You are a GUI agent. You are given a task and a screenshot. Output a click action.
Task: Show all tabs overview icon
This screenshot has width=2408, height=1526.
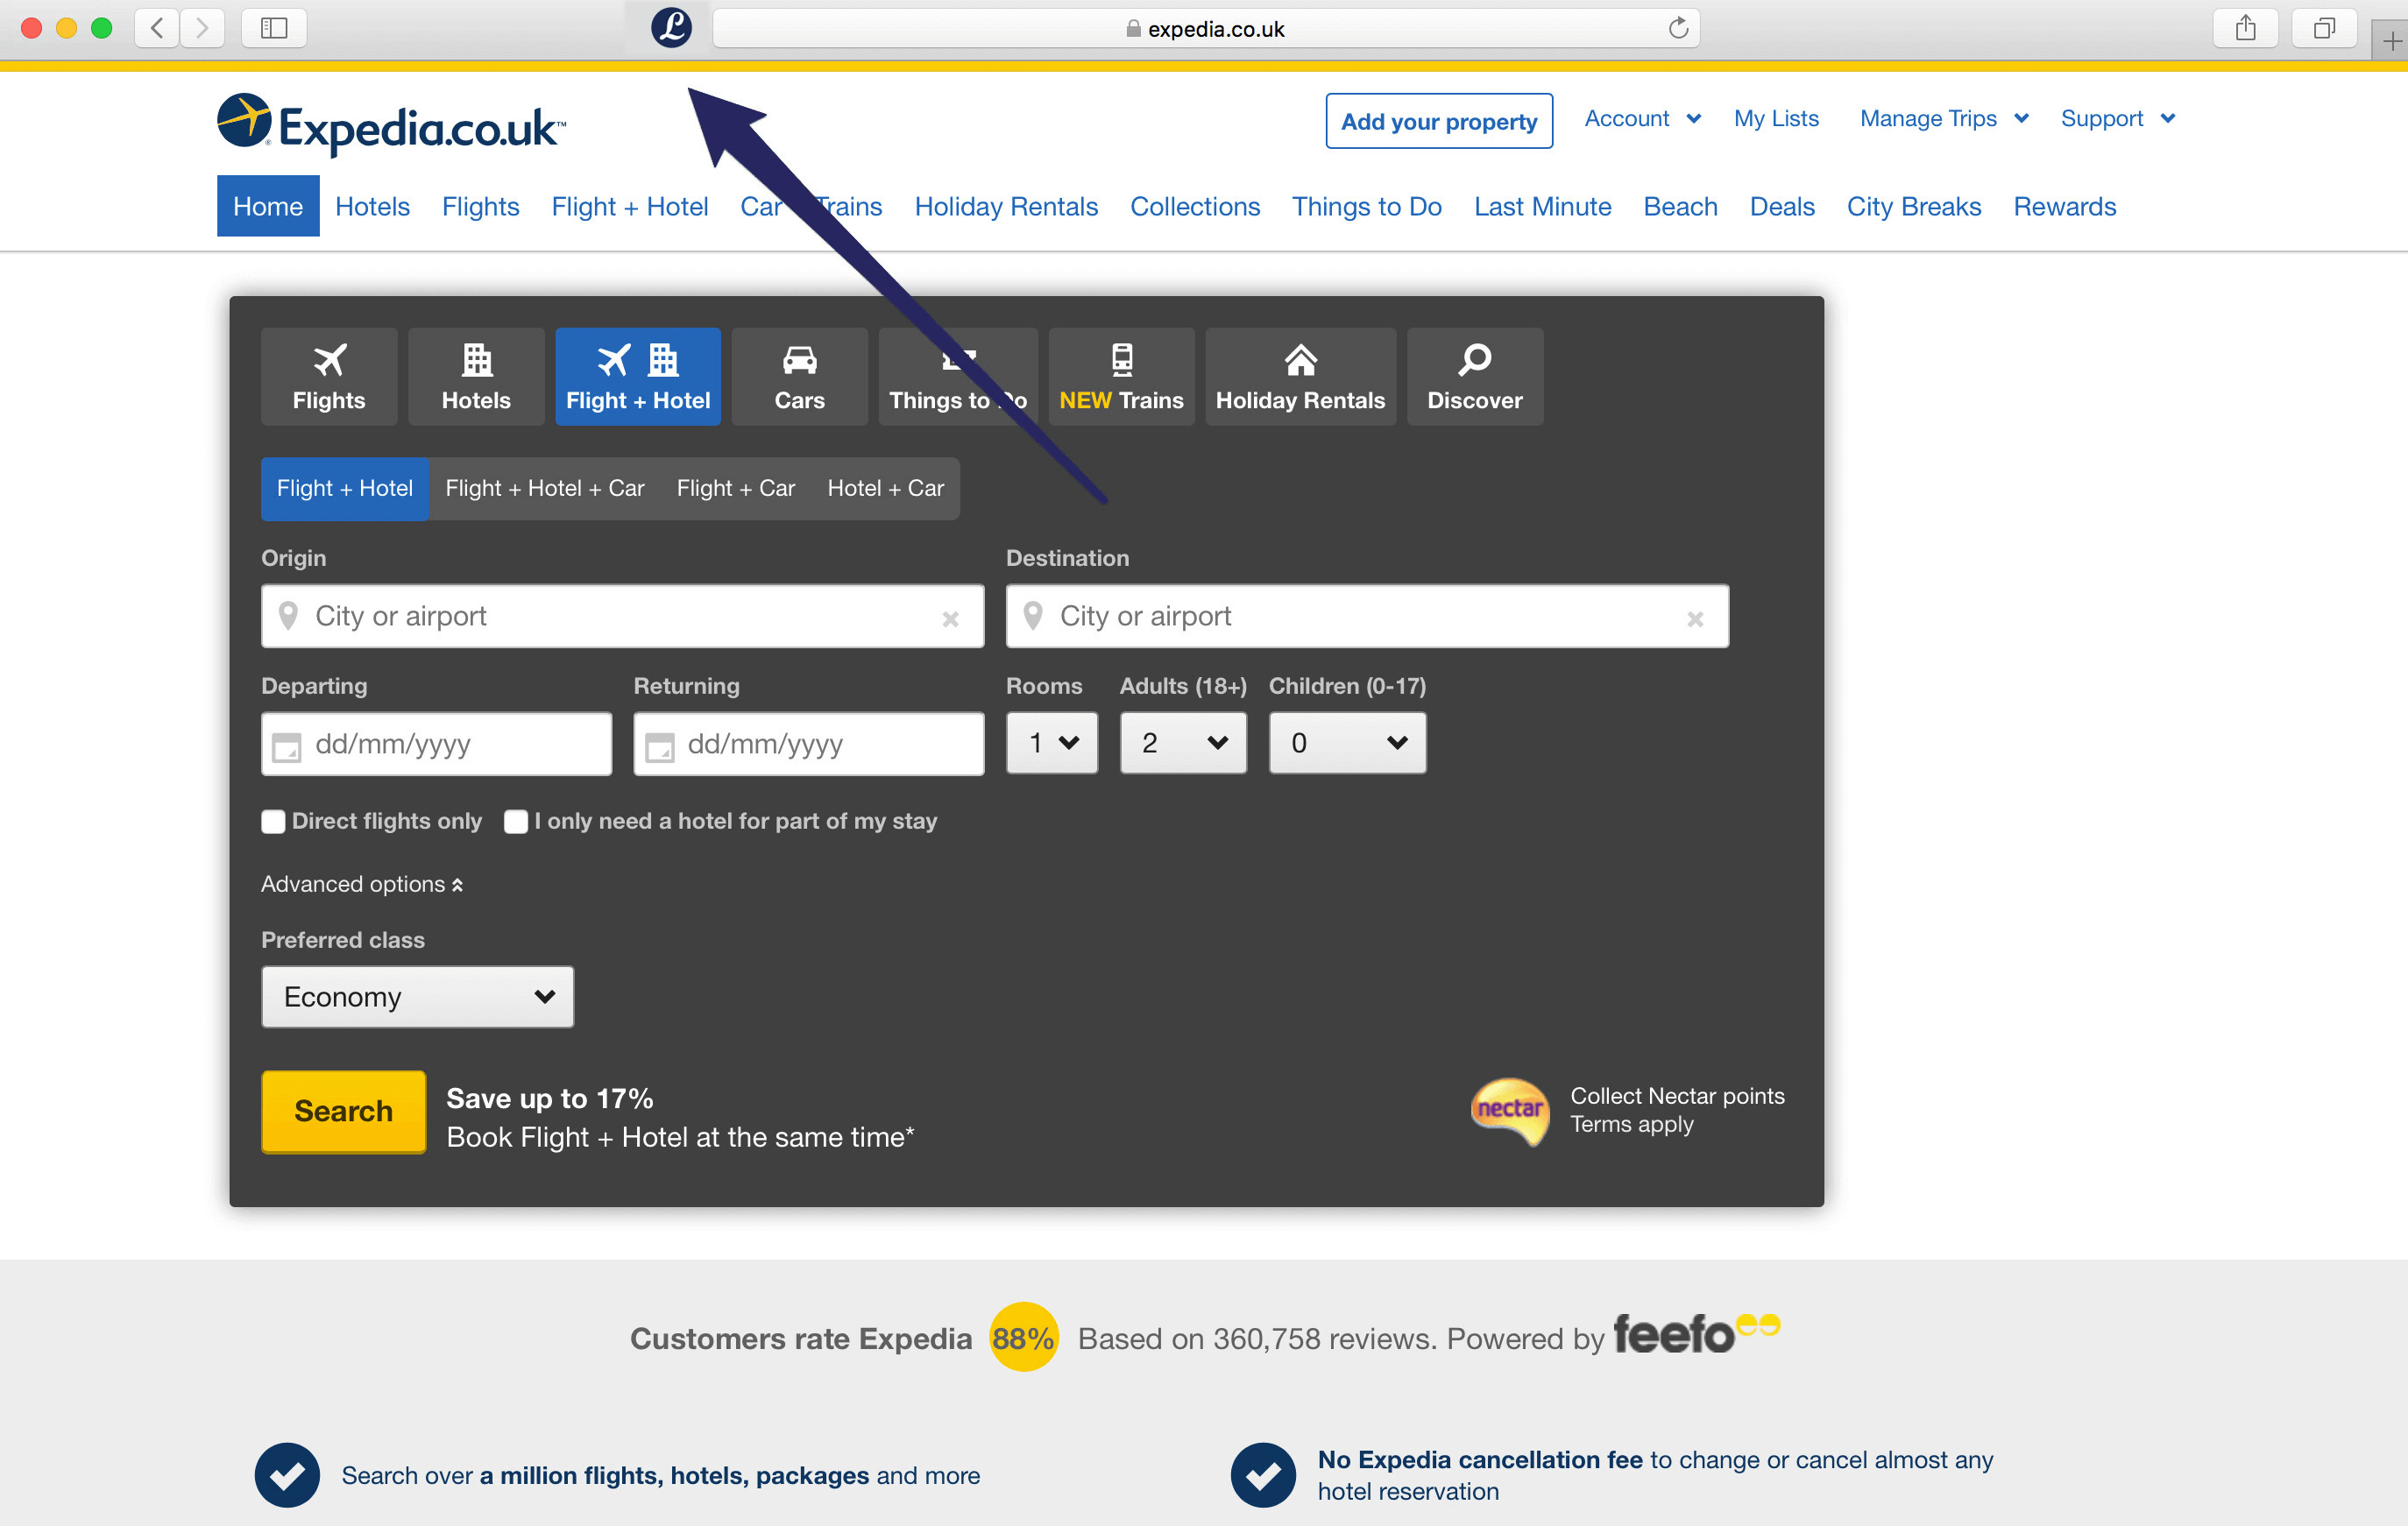pos(2324,28)
